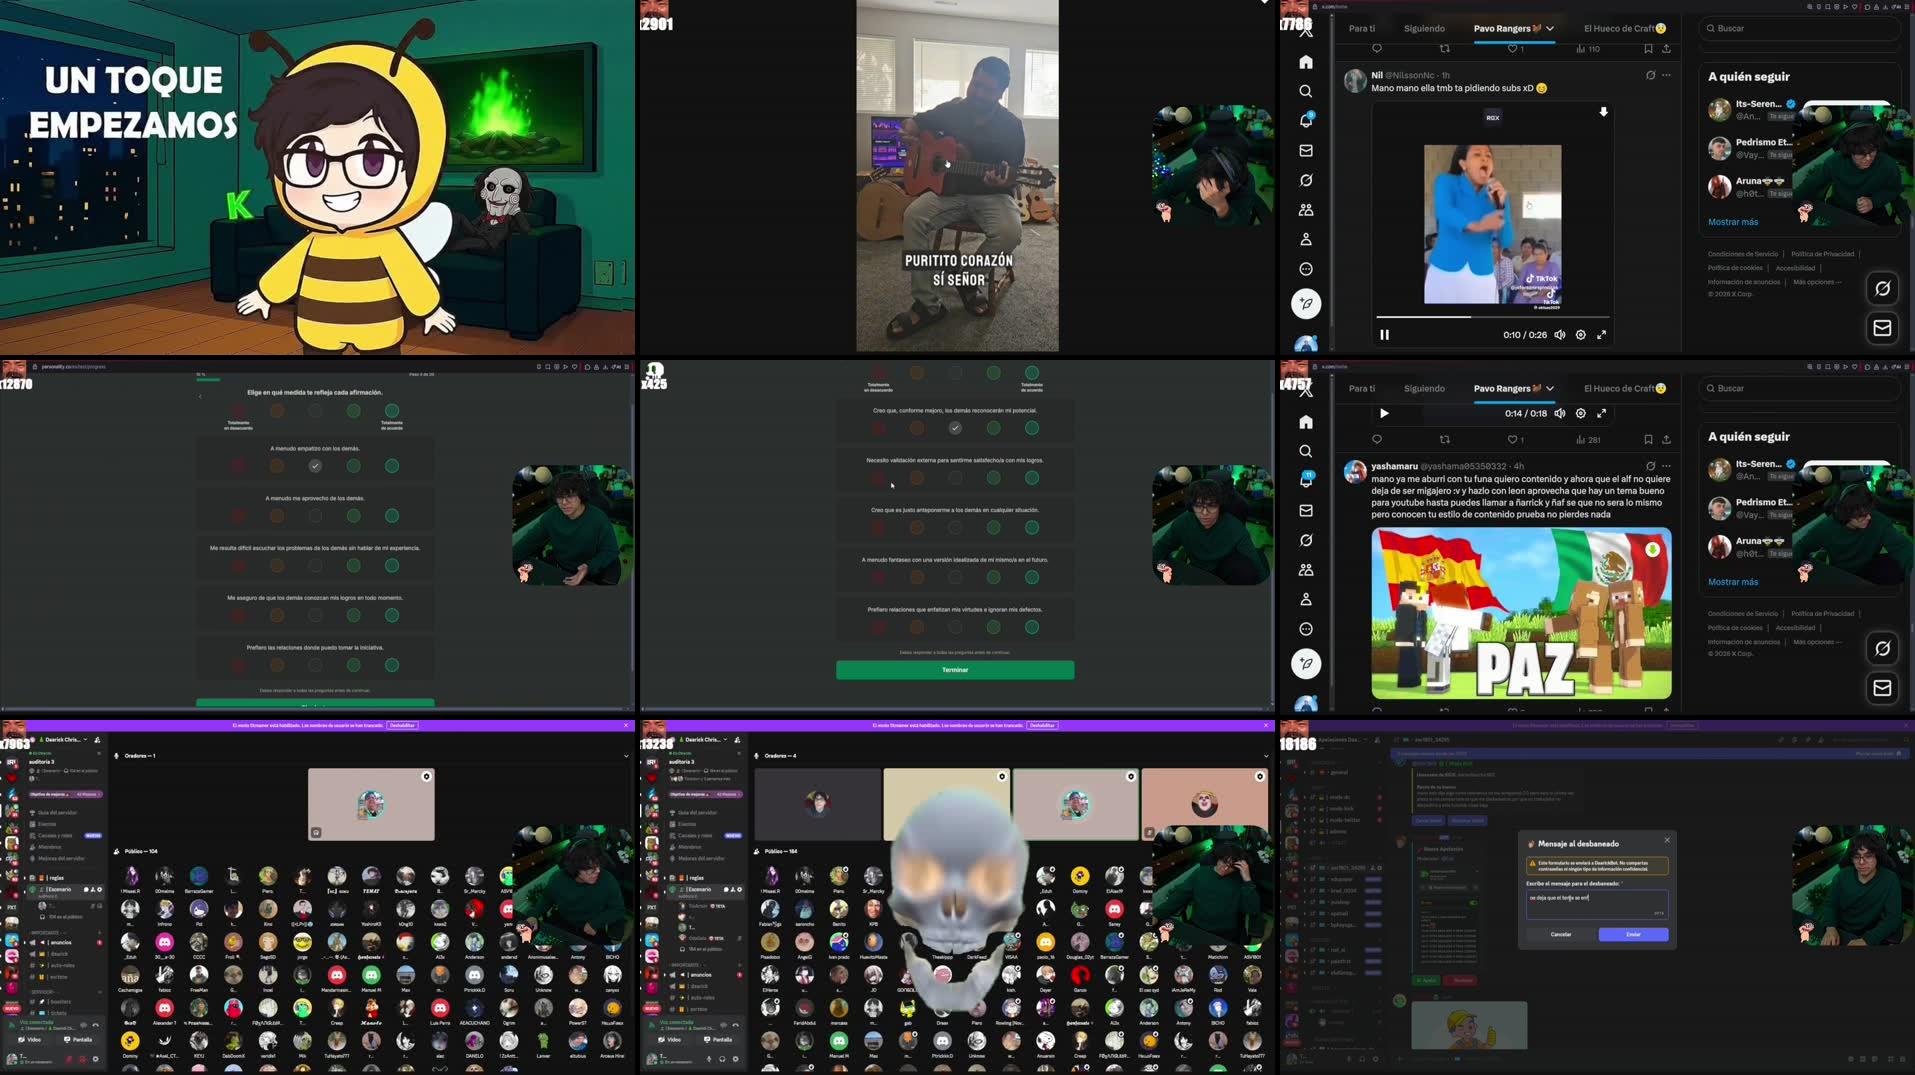Select the Grok icon on X sidebar
Viewport: 1915px width, 1075px height.
tap(1305, 181)
